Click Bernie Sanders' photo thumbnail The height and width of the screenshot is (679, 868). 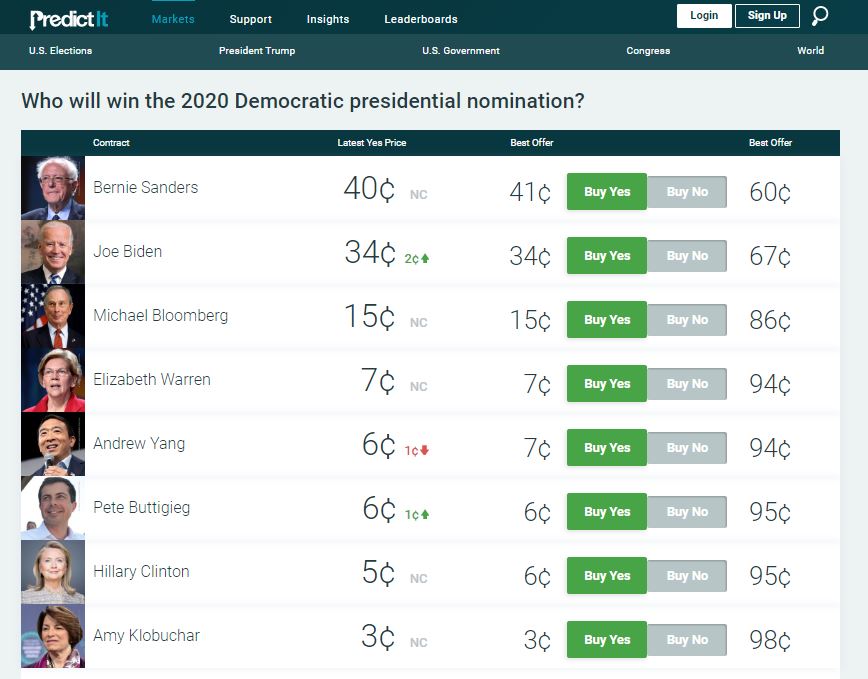point(53,188)
